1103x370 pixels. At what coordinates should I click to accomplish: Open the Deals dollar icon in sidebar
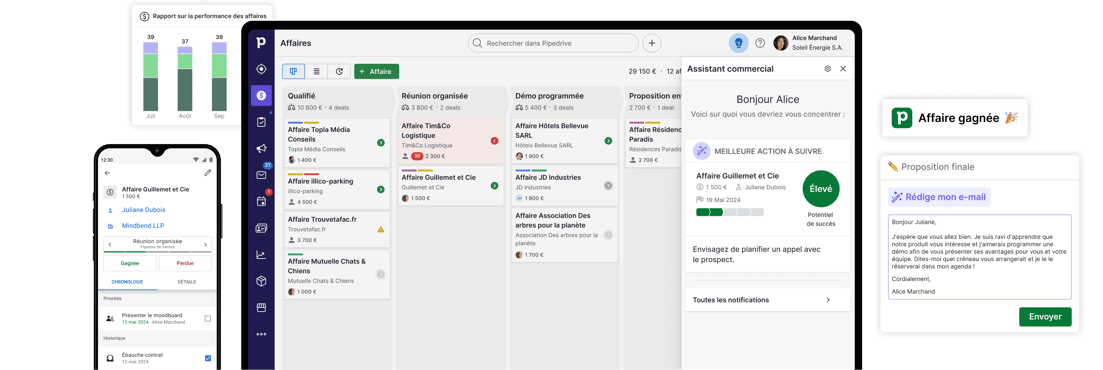click(261, 95)
